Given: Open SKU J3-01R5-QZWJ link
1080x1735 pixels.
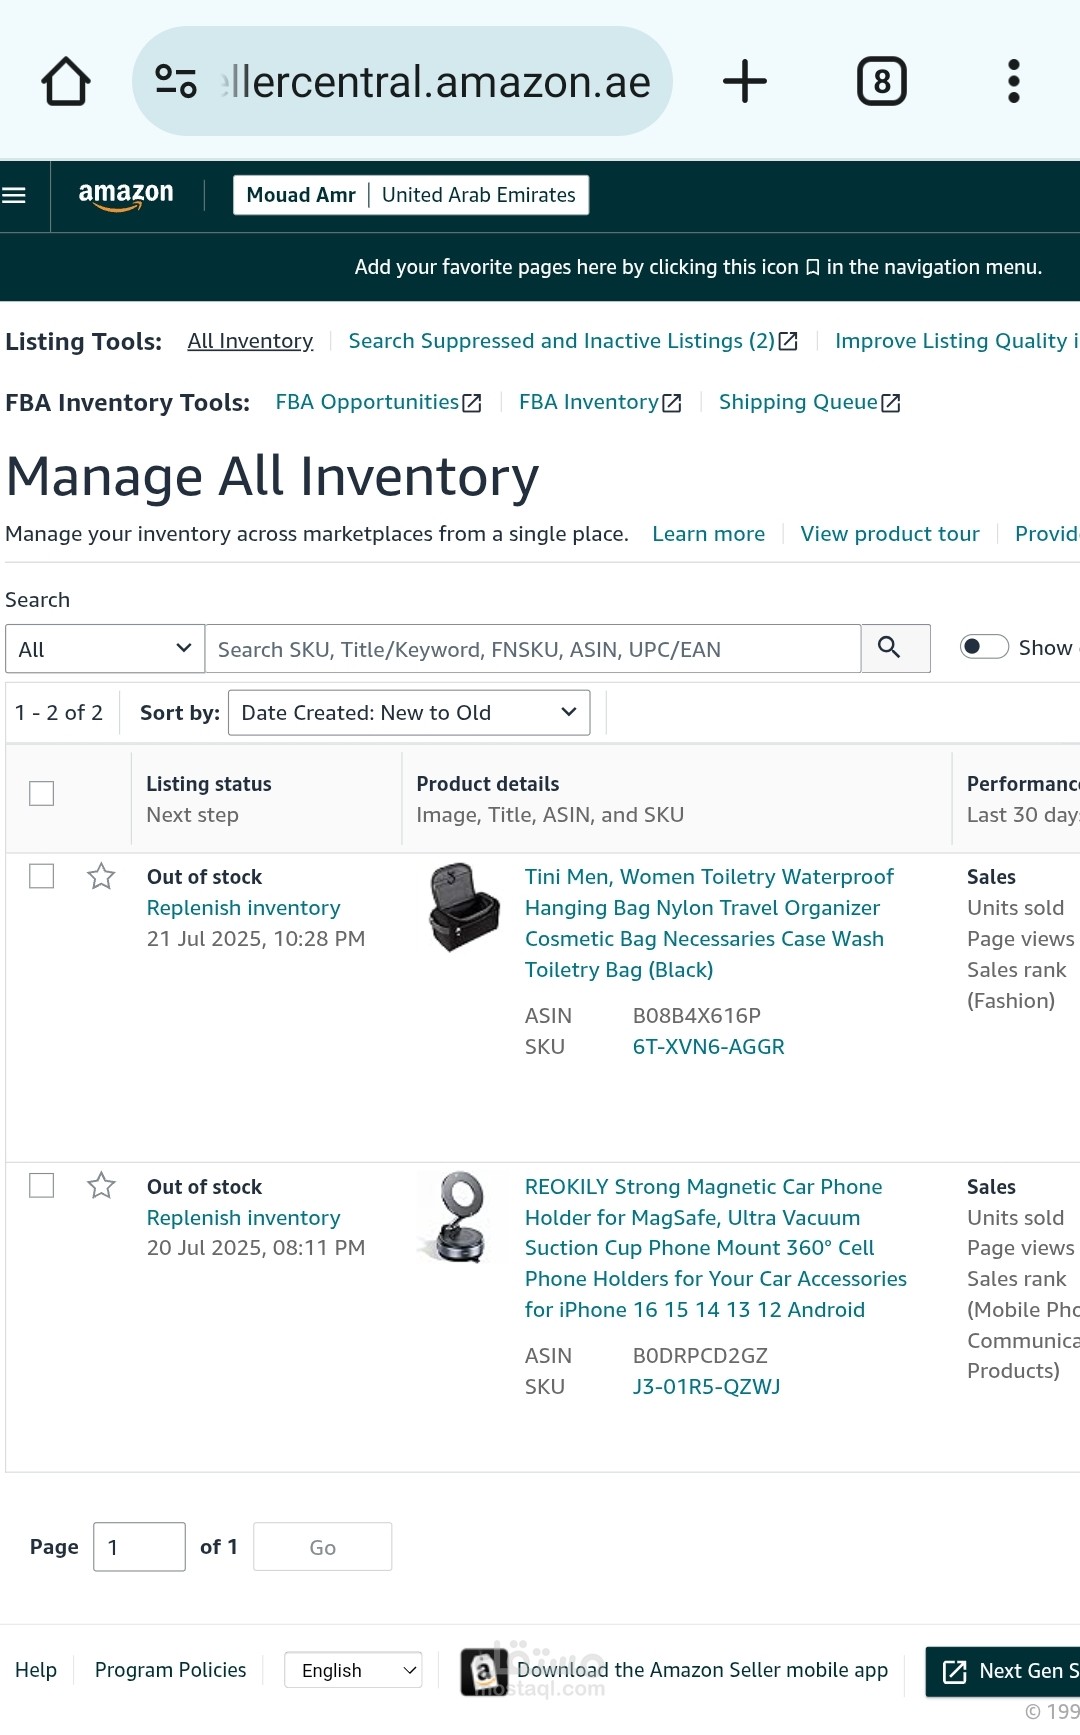Looking at the screenshot, I should click(706, 1387).
